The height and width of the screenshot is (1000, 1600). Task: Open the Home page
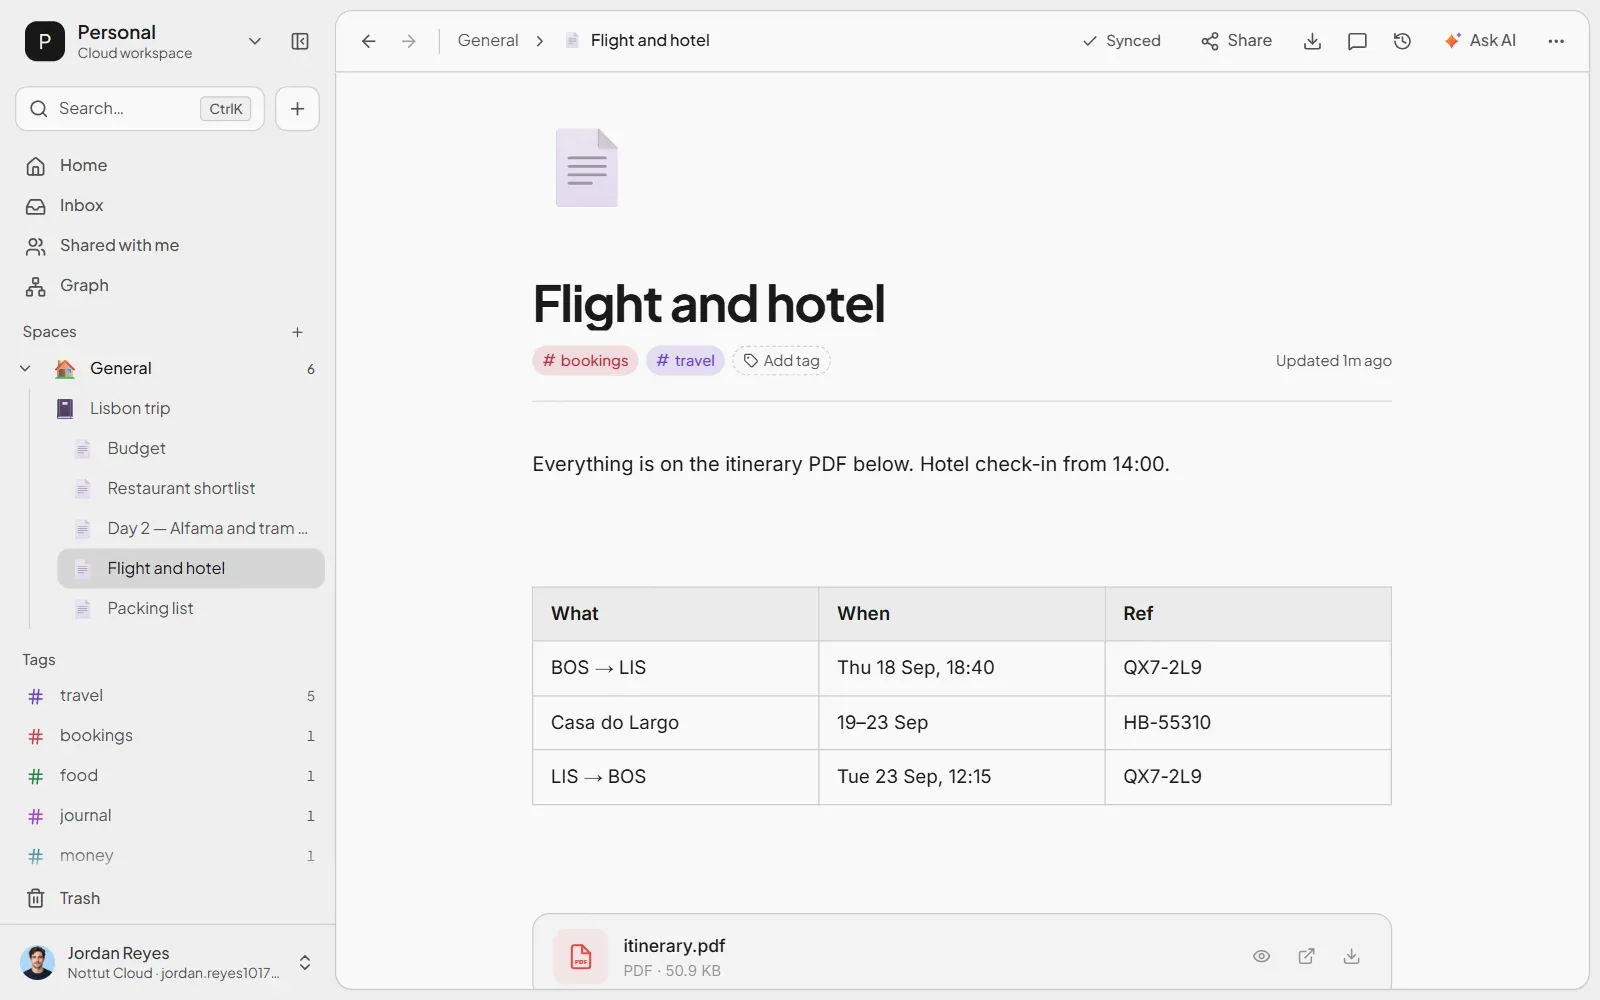coord(168,166)
